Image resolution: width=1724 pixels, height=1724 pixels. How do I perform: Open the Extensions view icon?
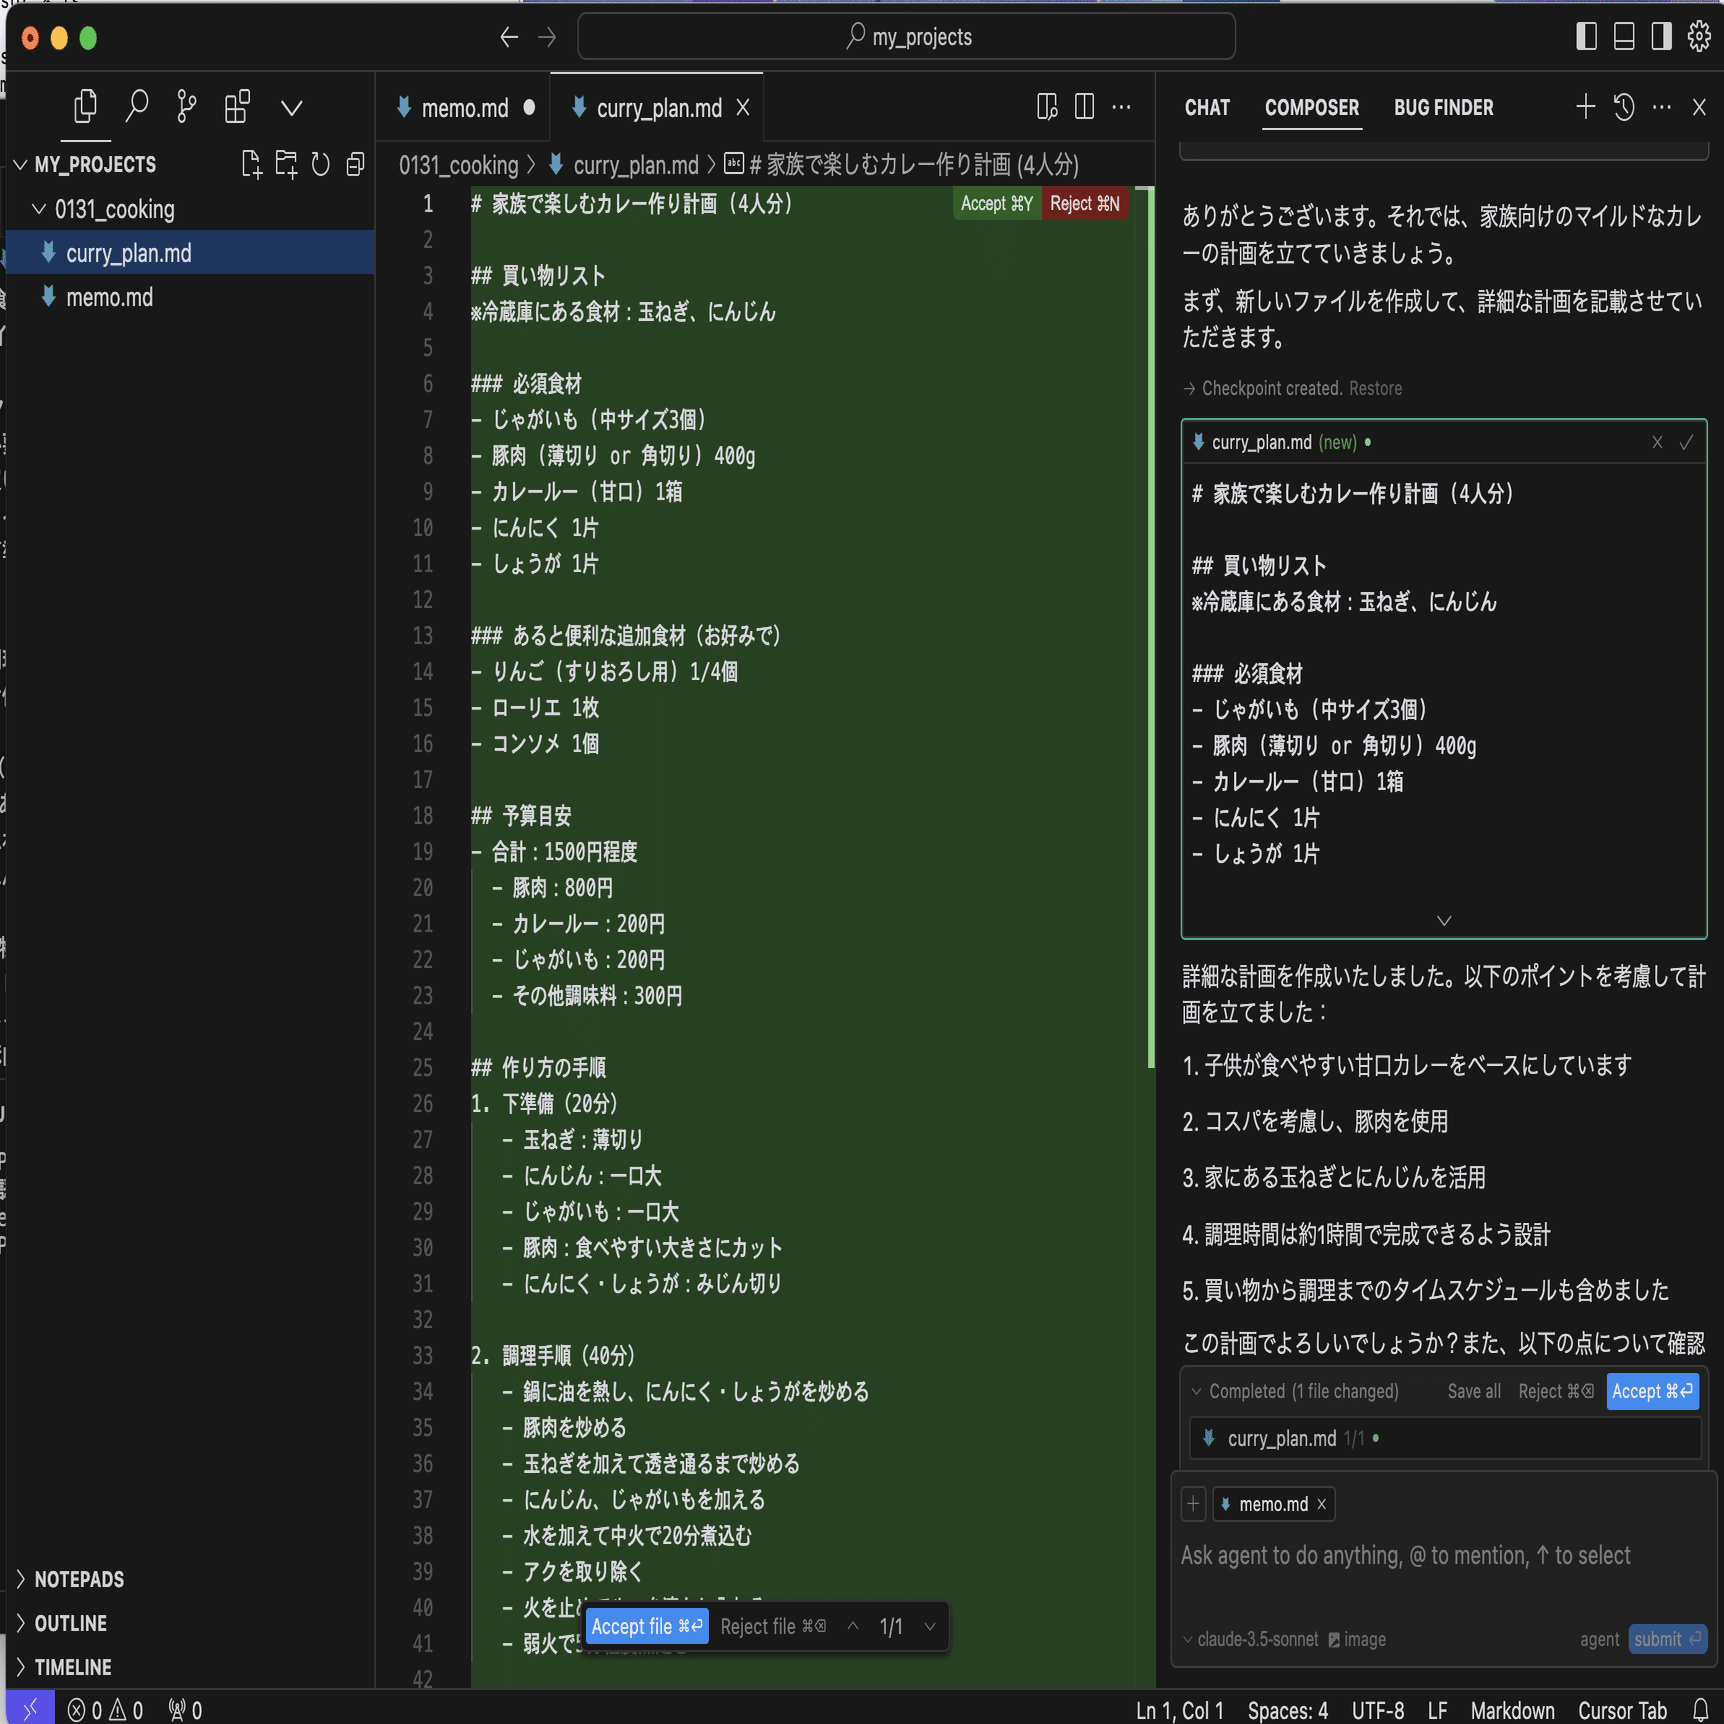237,105
